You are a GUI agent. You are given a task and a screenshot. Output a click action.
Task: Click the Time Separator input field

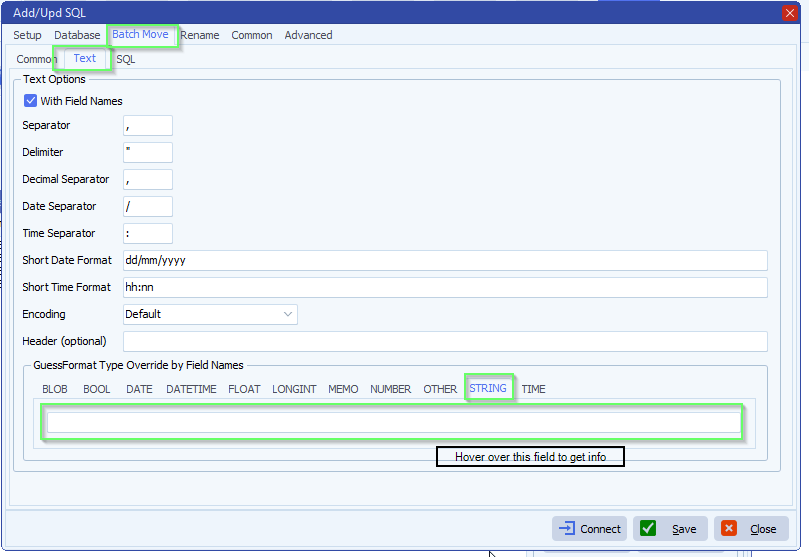tap(148, 233)
